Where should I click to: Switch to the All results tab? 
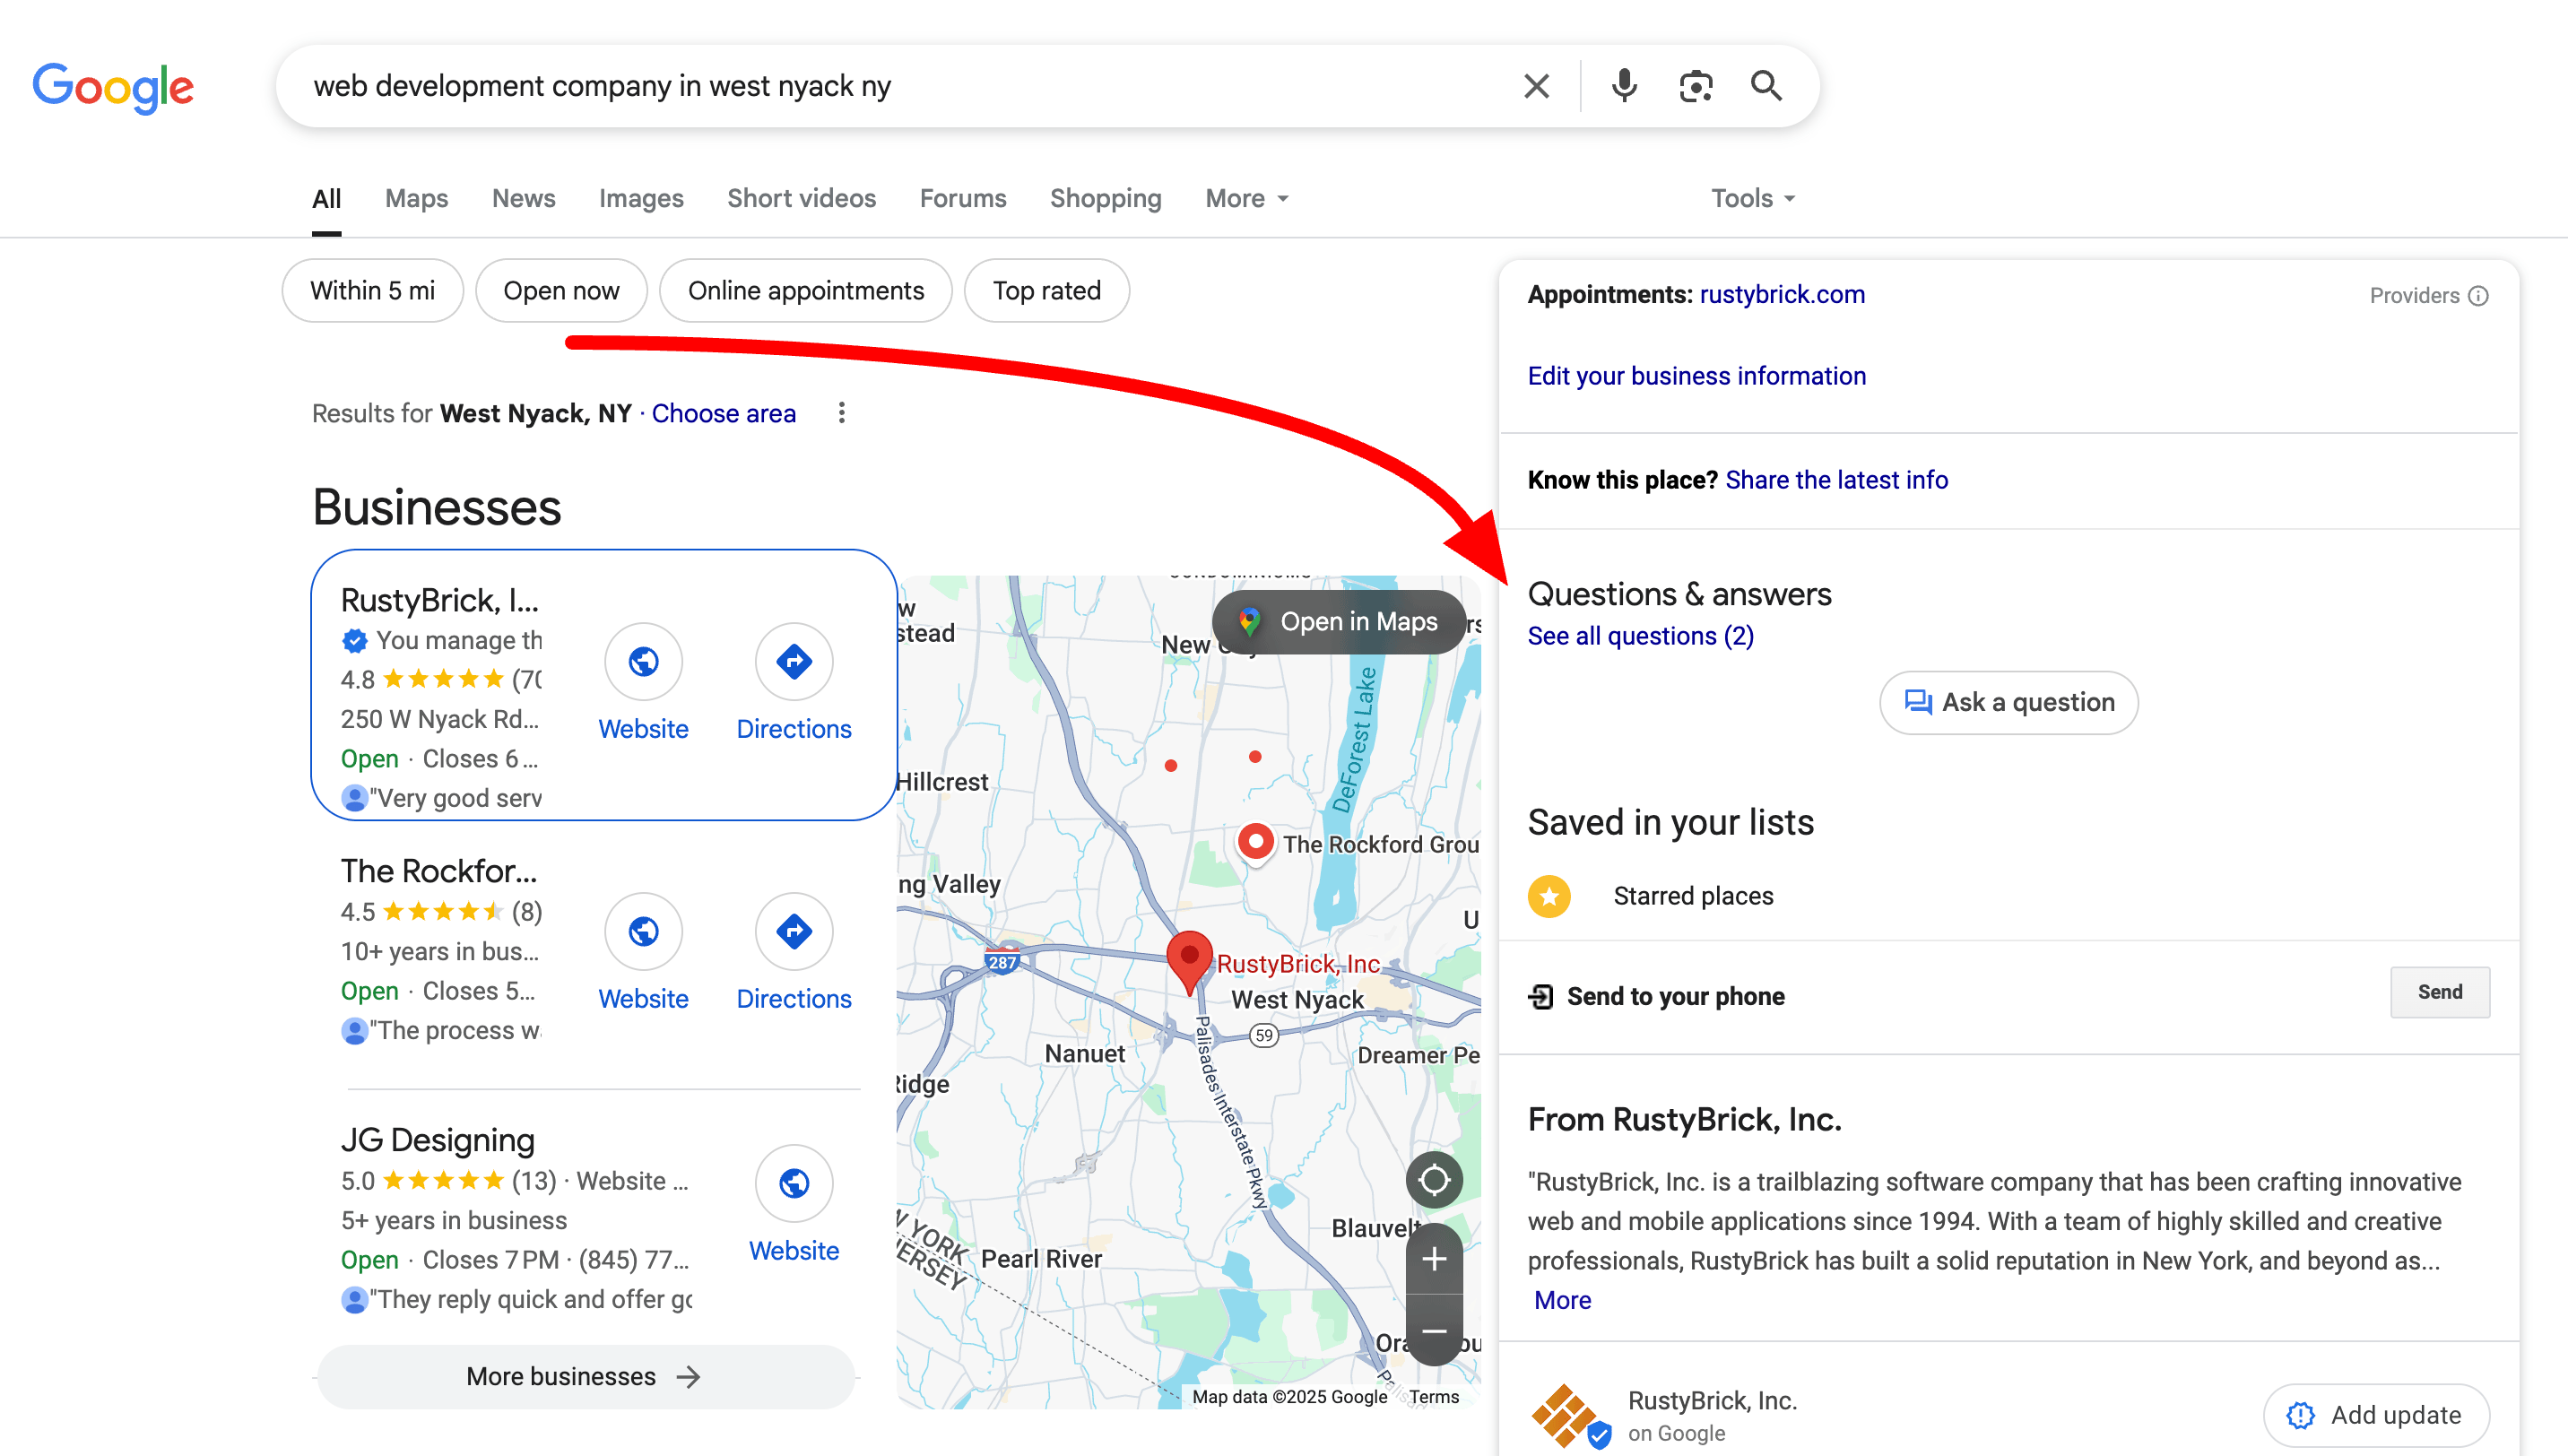click(x=326, y=198)
